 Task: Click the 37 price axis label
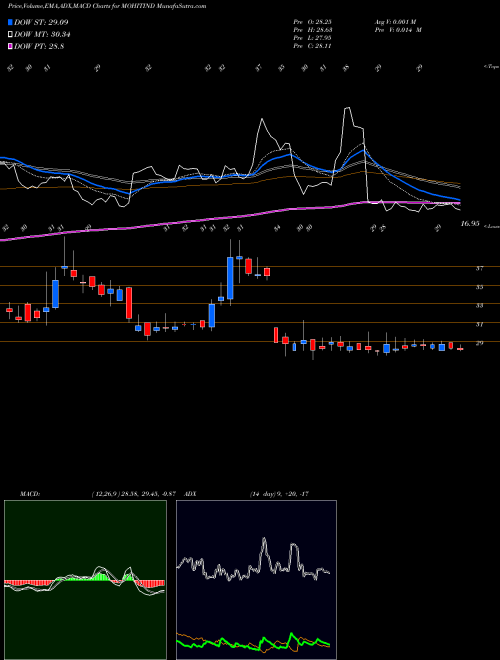coord(479,268)
